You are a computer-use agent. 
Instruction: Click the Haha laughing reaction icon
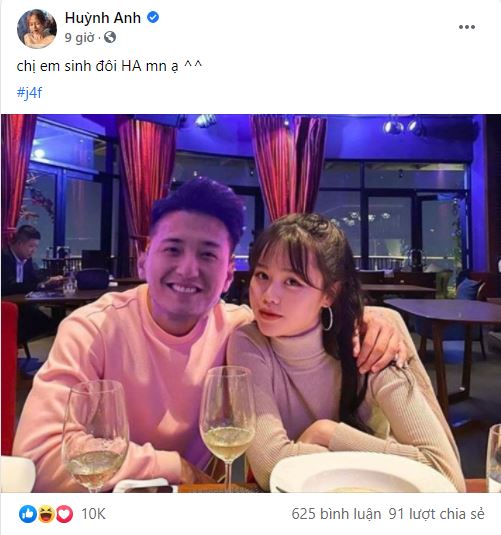(46, 514)
